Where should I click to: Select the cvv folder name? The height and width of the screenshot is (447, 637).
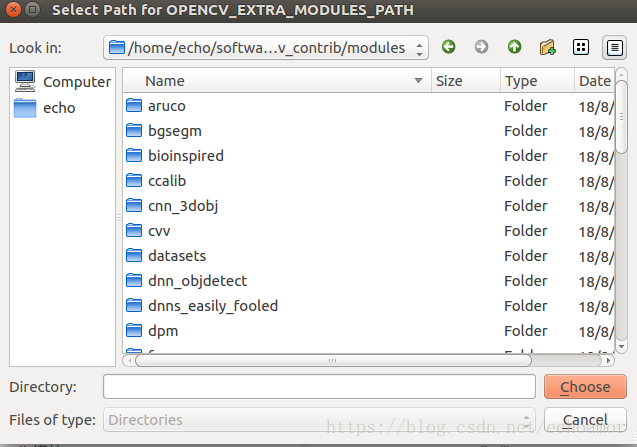click(159, 231)
